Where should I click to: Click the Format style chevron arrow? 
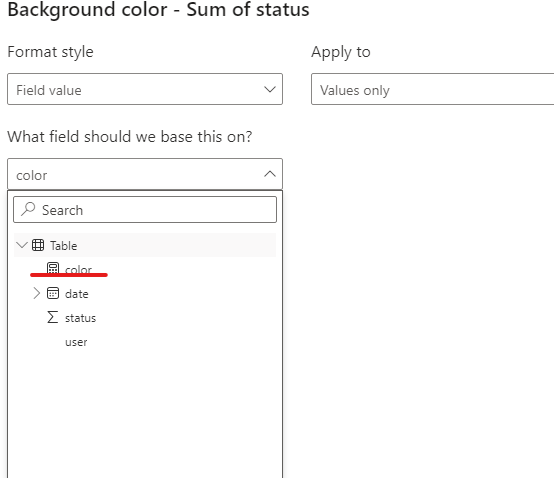[x=270, y=89]
